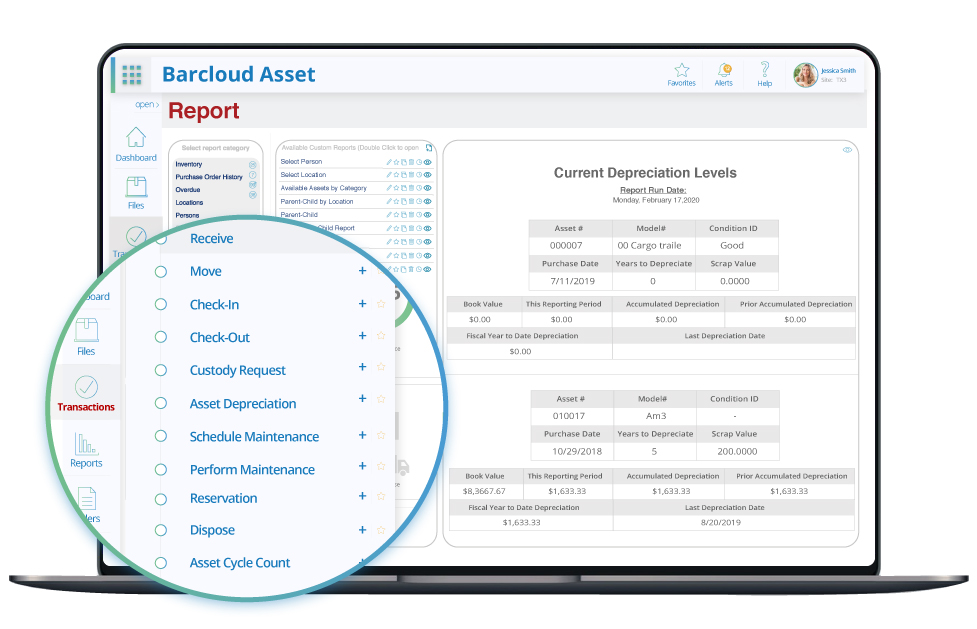Expand Schedule Maintenance plus sign
Image resolution: width=977 pixels, height=629 pixels.
pyautogui.click(x=362, y=435)
